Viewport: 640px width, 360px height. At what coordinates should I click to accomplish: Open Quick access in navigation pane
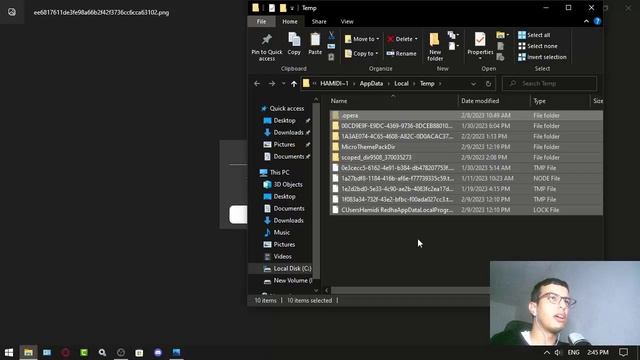[282, 109]
